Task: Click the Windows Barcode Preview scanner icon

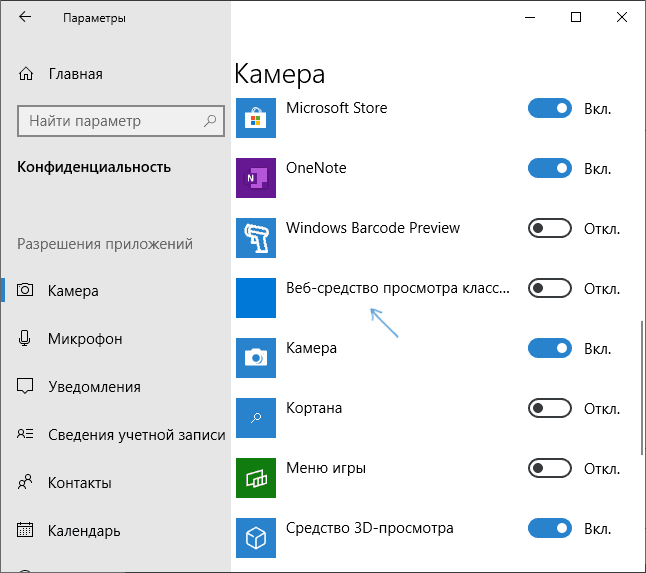Action: tap(256, 238)
